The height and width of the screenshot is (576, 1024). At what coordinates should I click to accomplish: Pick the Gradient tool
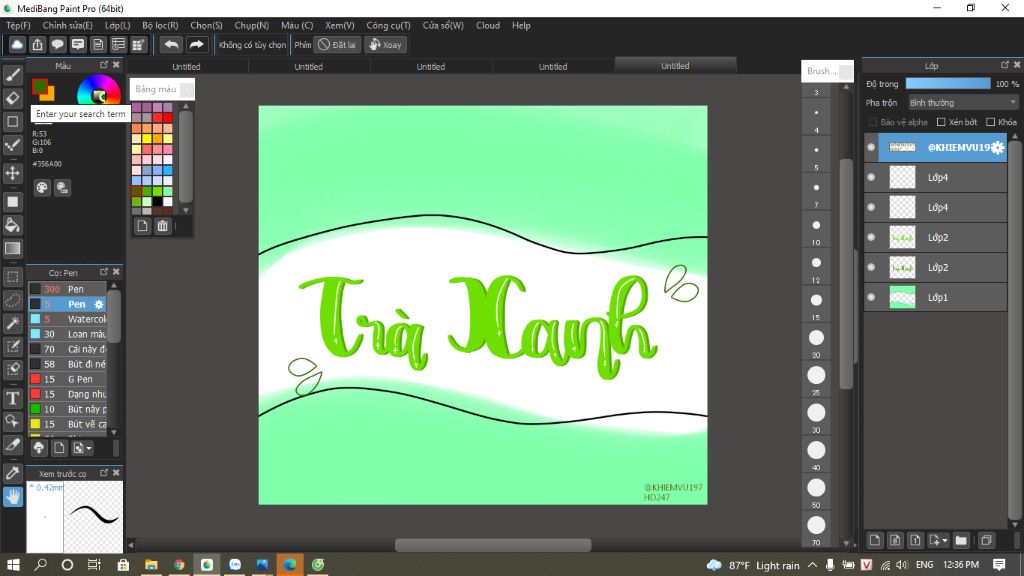pyautogui.click(x=12, y=248)
